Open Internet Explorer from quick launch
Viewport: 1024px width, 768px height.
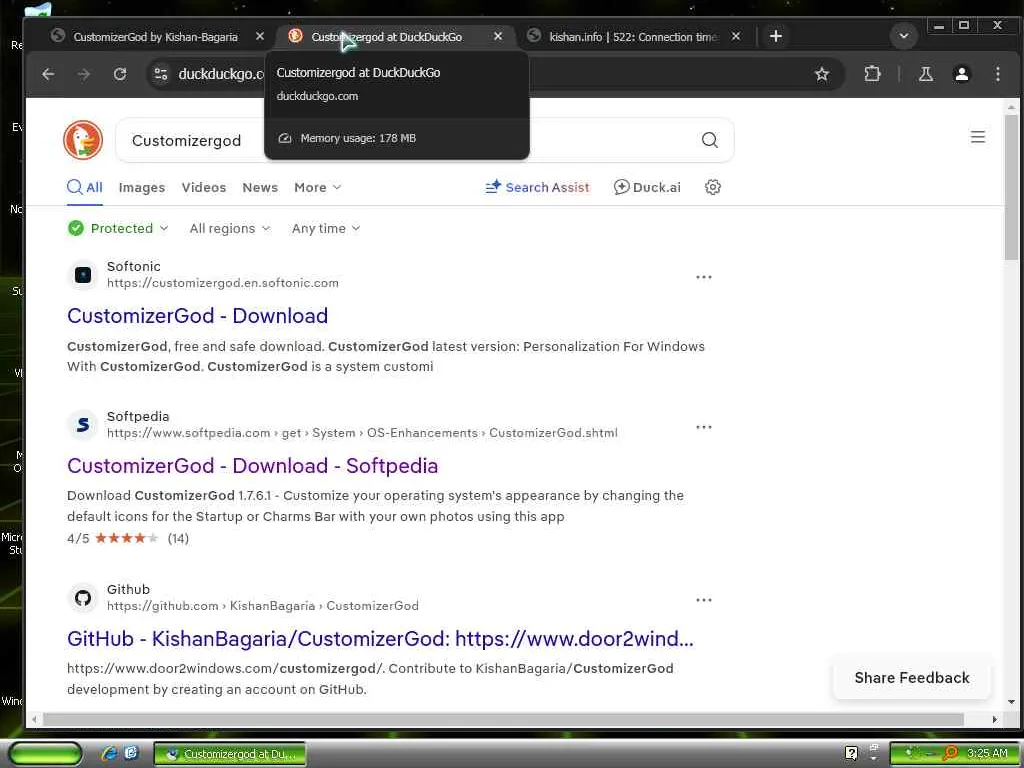point(109,754)
